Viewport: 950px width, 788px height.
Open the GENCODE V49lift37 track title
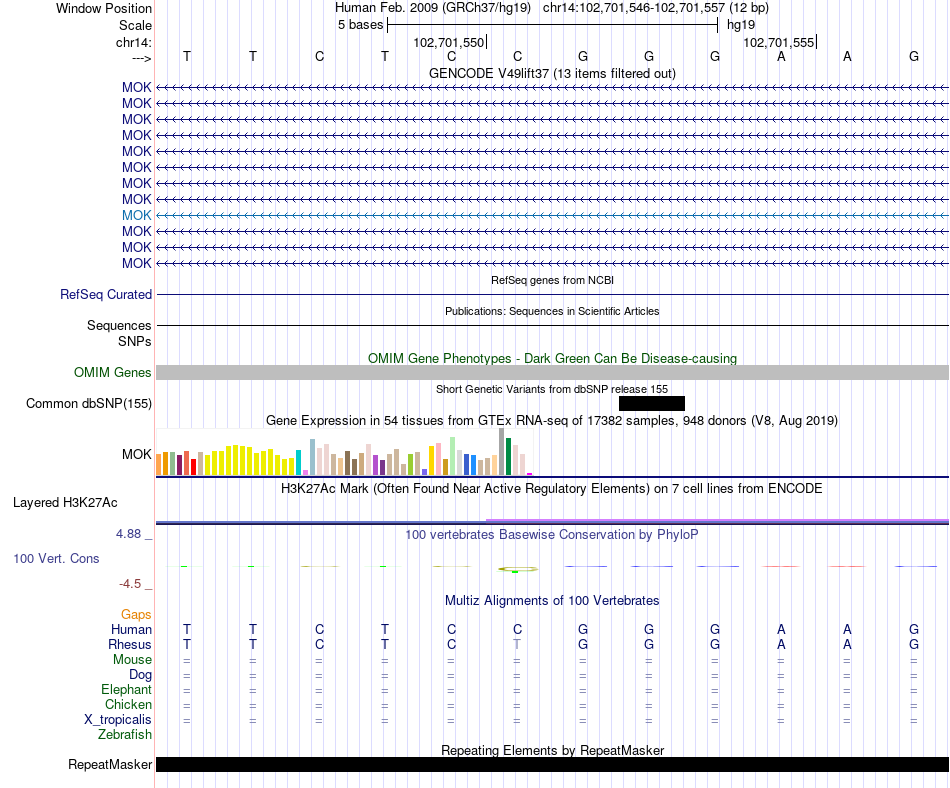coord(552,73)
